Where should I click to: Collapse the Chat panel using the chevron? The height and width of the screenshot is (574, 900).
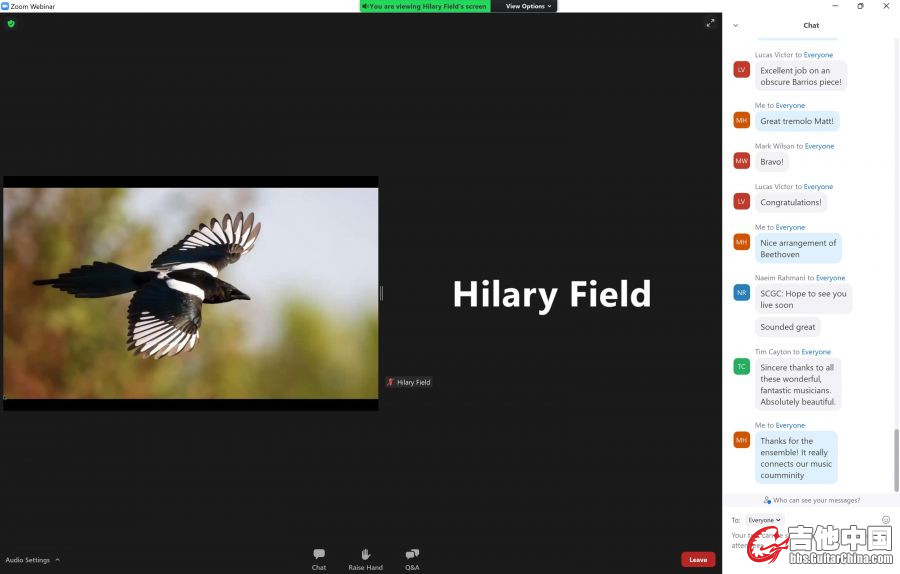736,25
